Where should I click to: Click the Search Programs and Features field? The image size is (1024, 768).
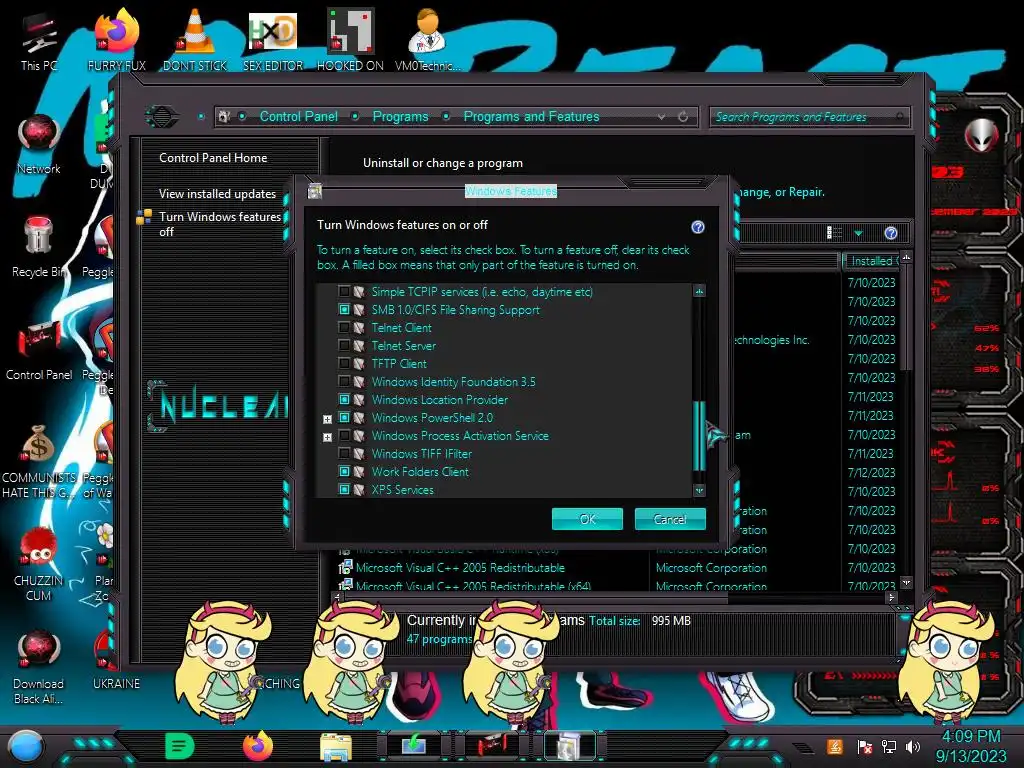coord(808,117)
